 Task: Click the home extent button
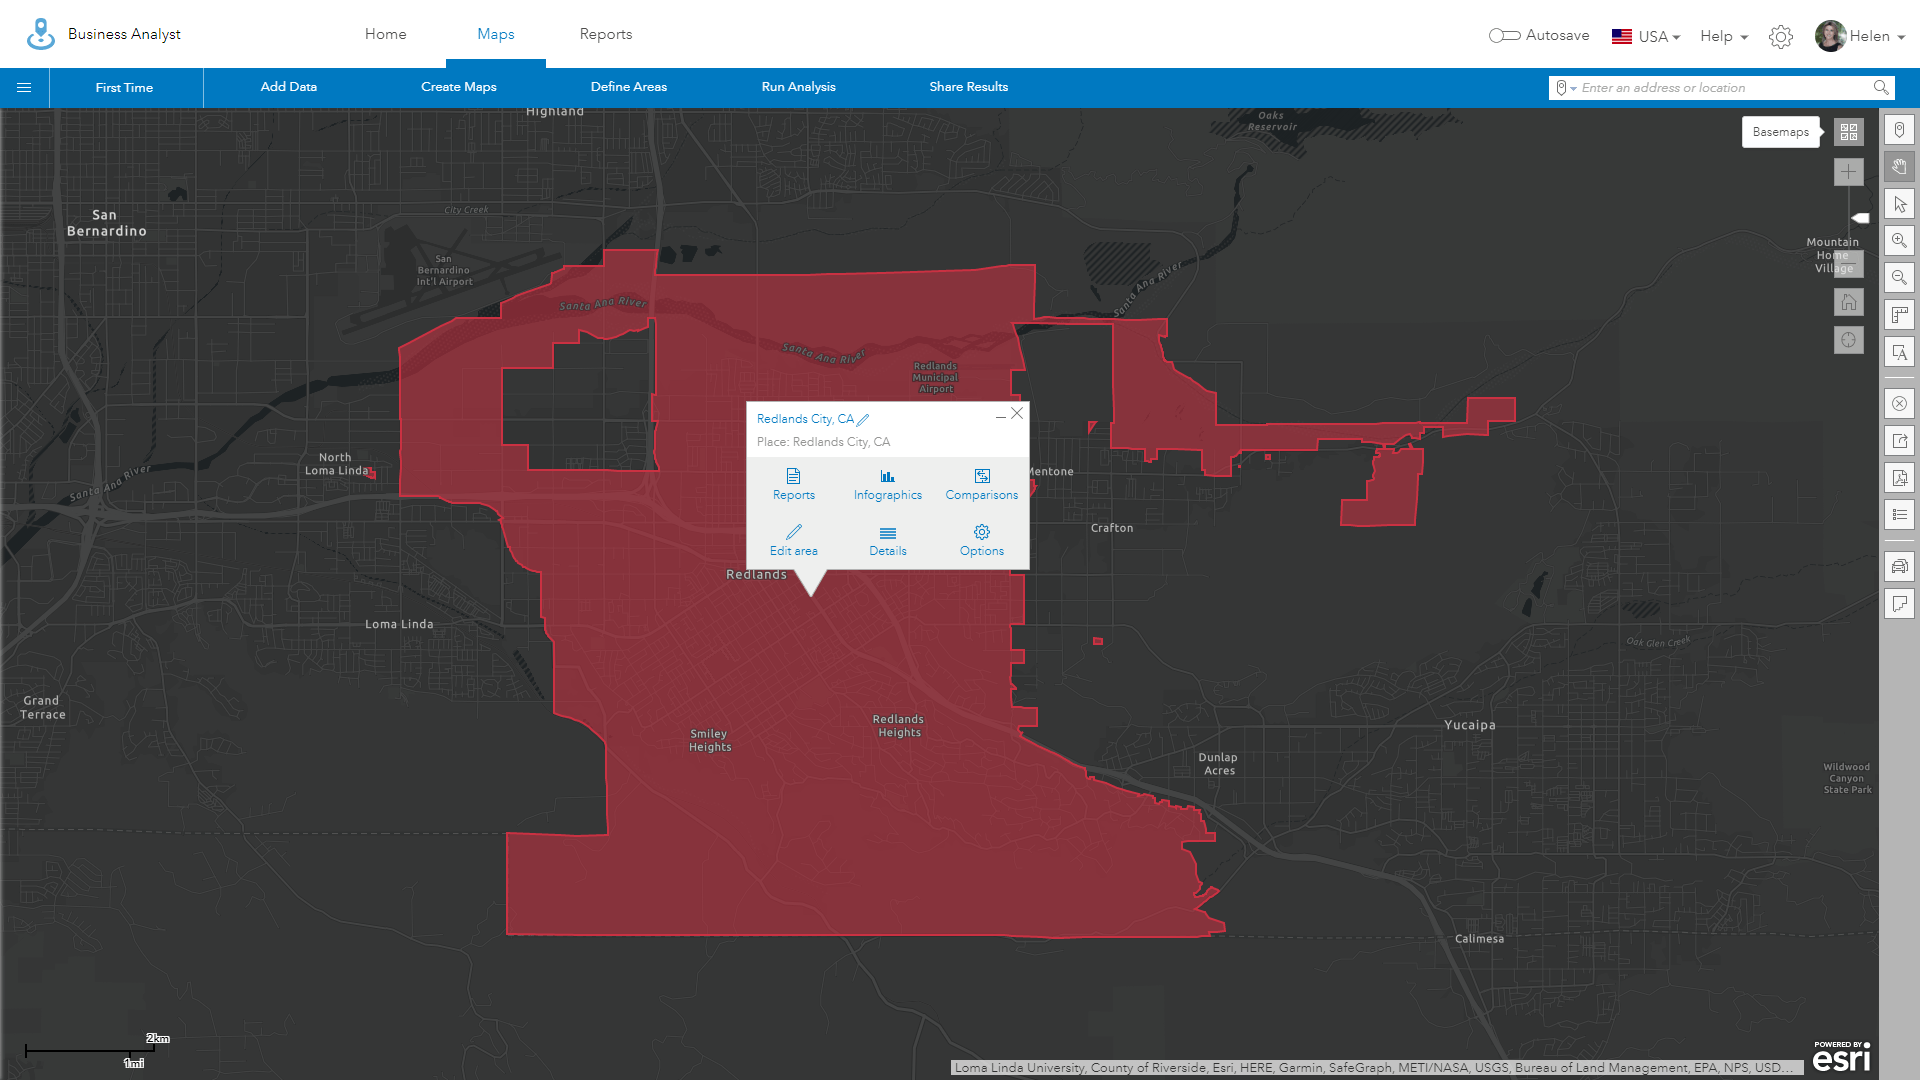pos(1848,302)
